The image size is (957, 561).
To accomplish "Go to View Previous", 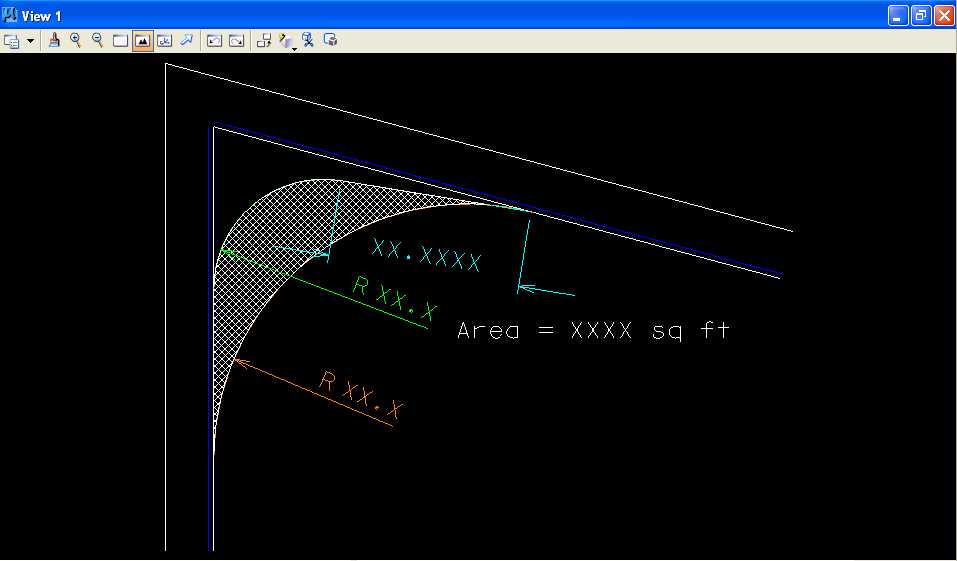I will tap(213, 41).
